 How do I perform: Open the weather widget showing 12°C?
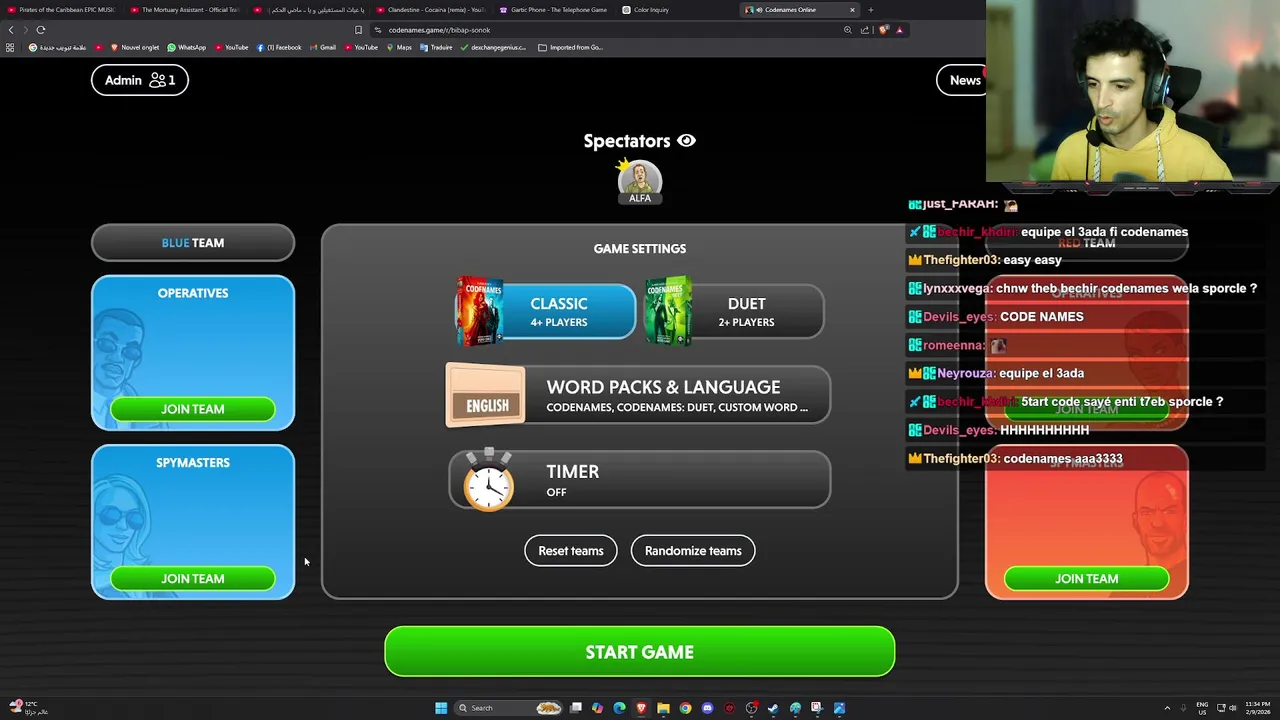pyautogui.click(x=28, y=708)
